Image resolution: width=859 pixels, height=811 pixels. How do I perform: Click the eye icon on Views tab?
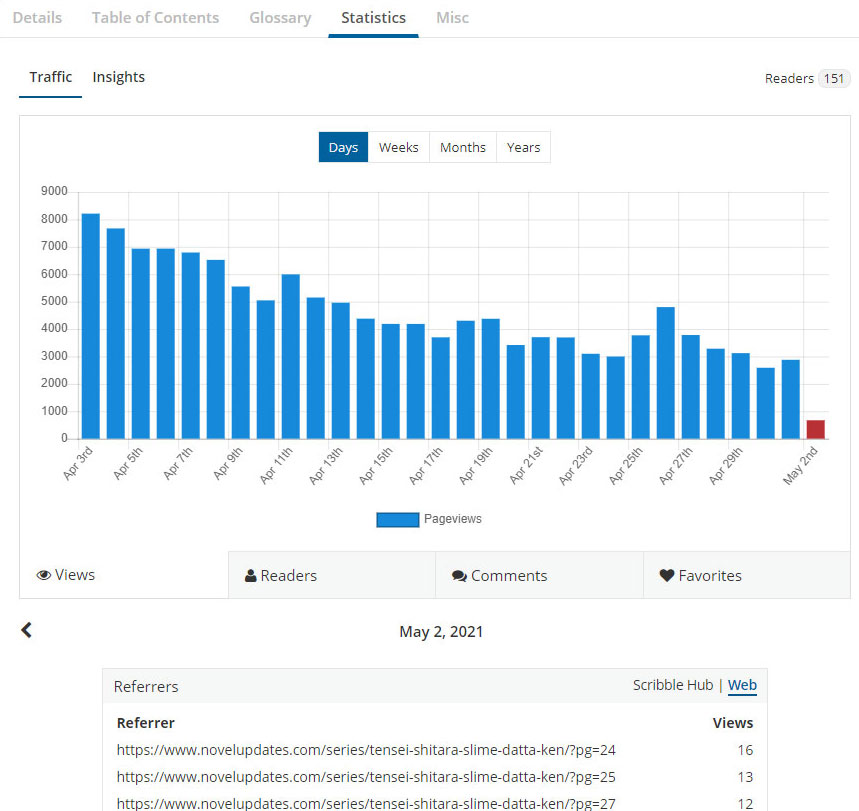(44, 576)
